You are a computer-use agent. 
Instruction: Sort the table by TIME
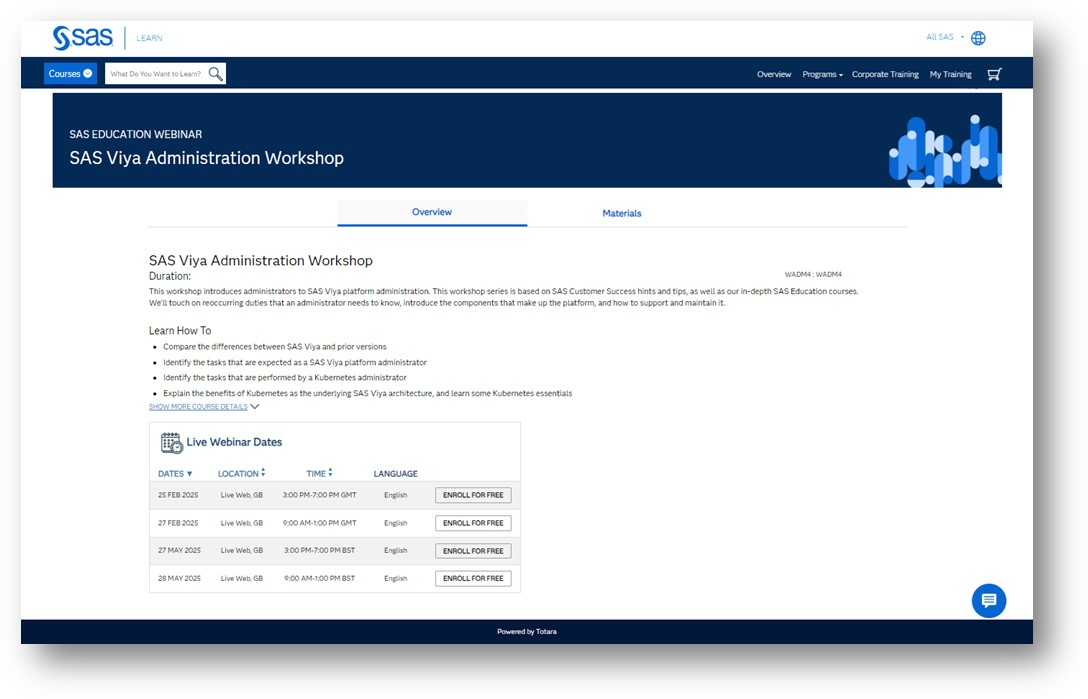pos(317,473)
